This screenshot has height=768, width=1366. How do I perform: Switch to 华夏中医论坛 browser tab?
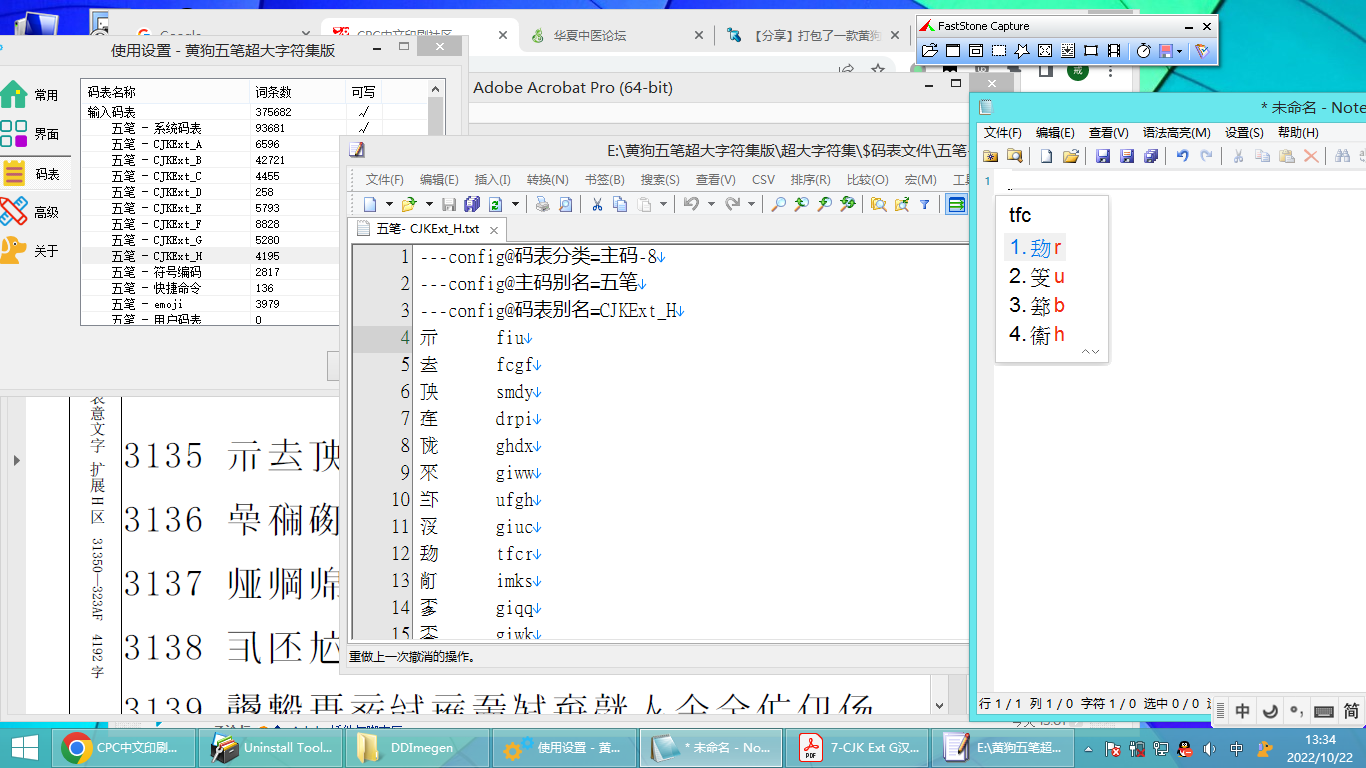(x=592, y=36)
